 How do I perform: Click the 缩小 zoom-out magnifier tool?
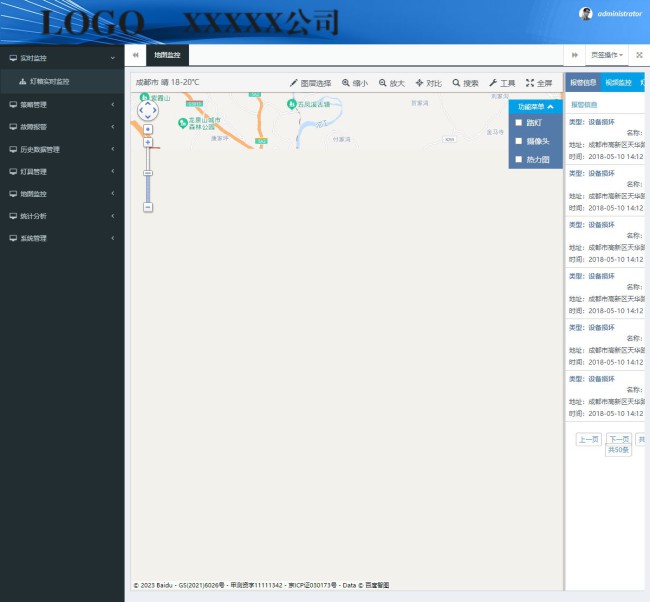click(x=355, y=83)
